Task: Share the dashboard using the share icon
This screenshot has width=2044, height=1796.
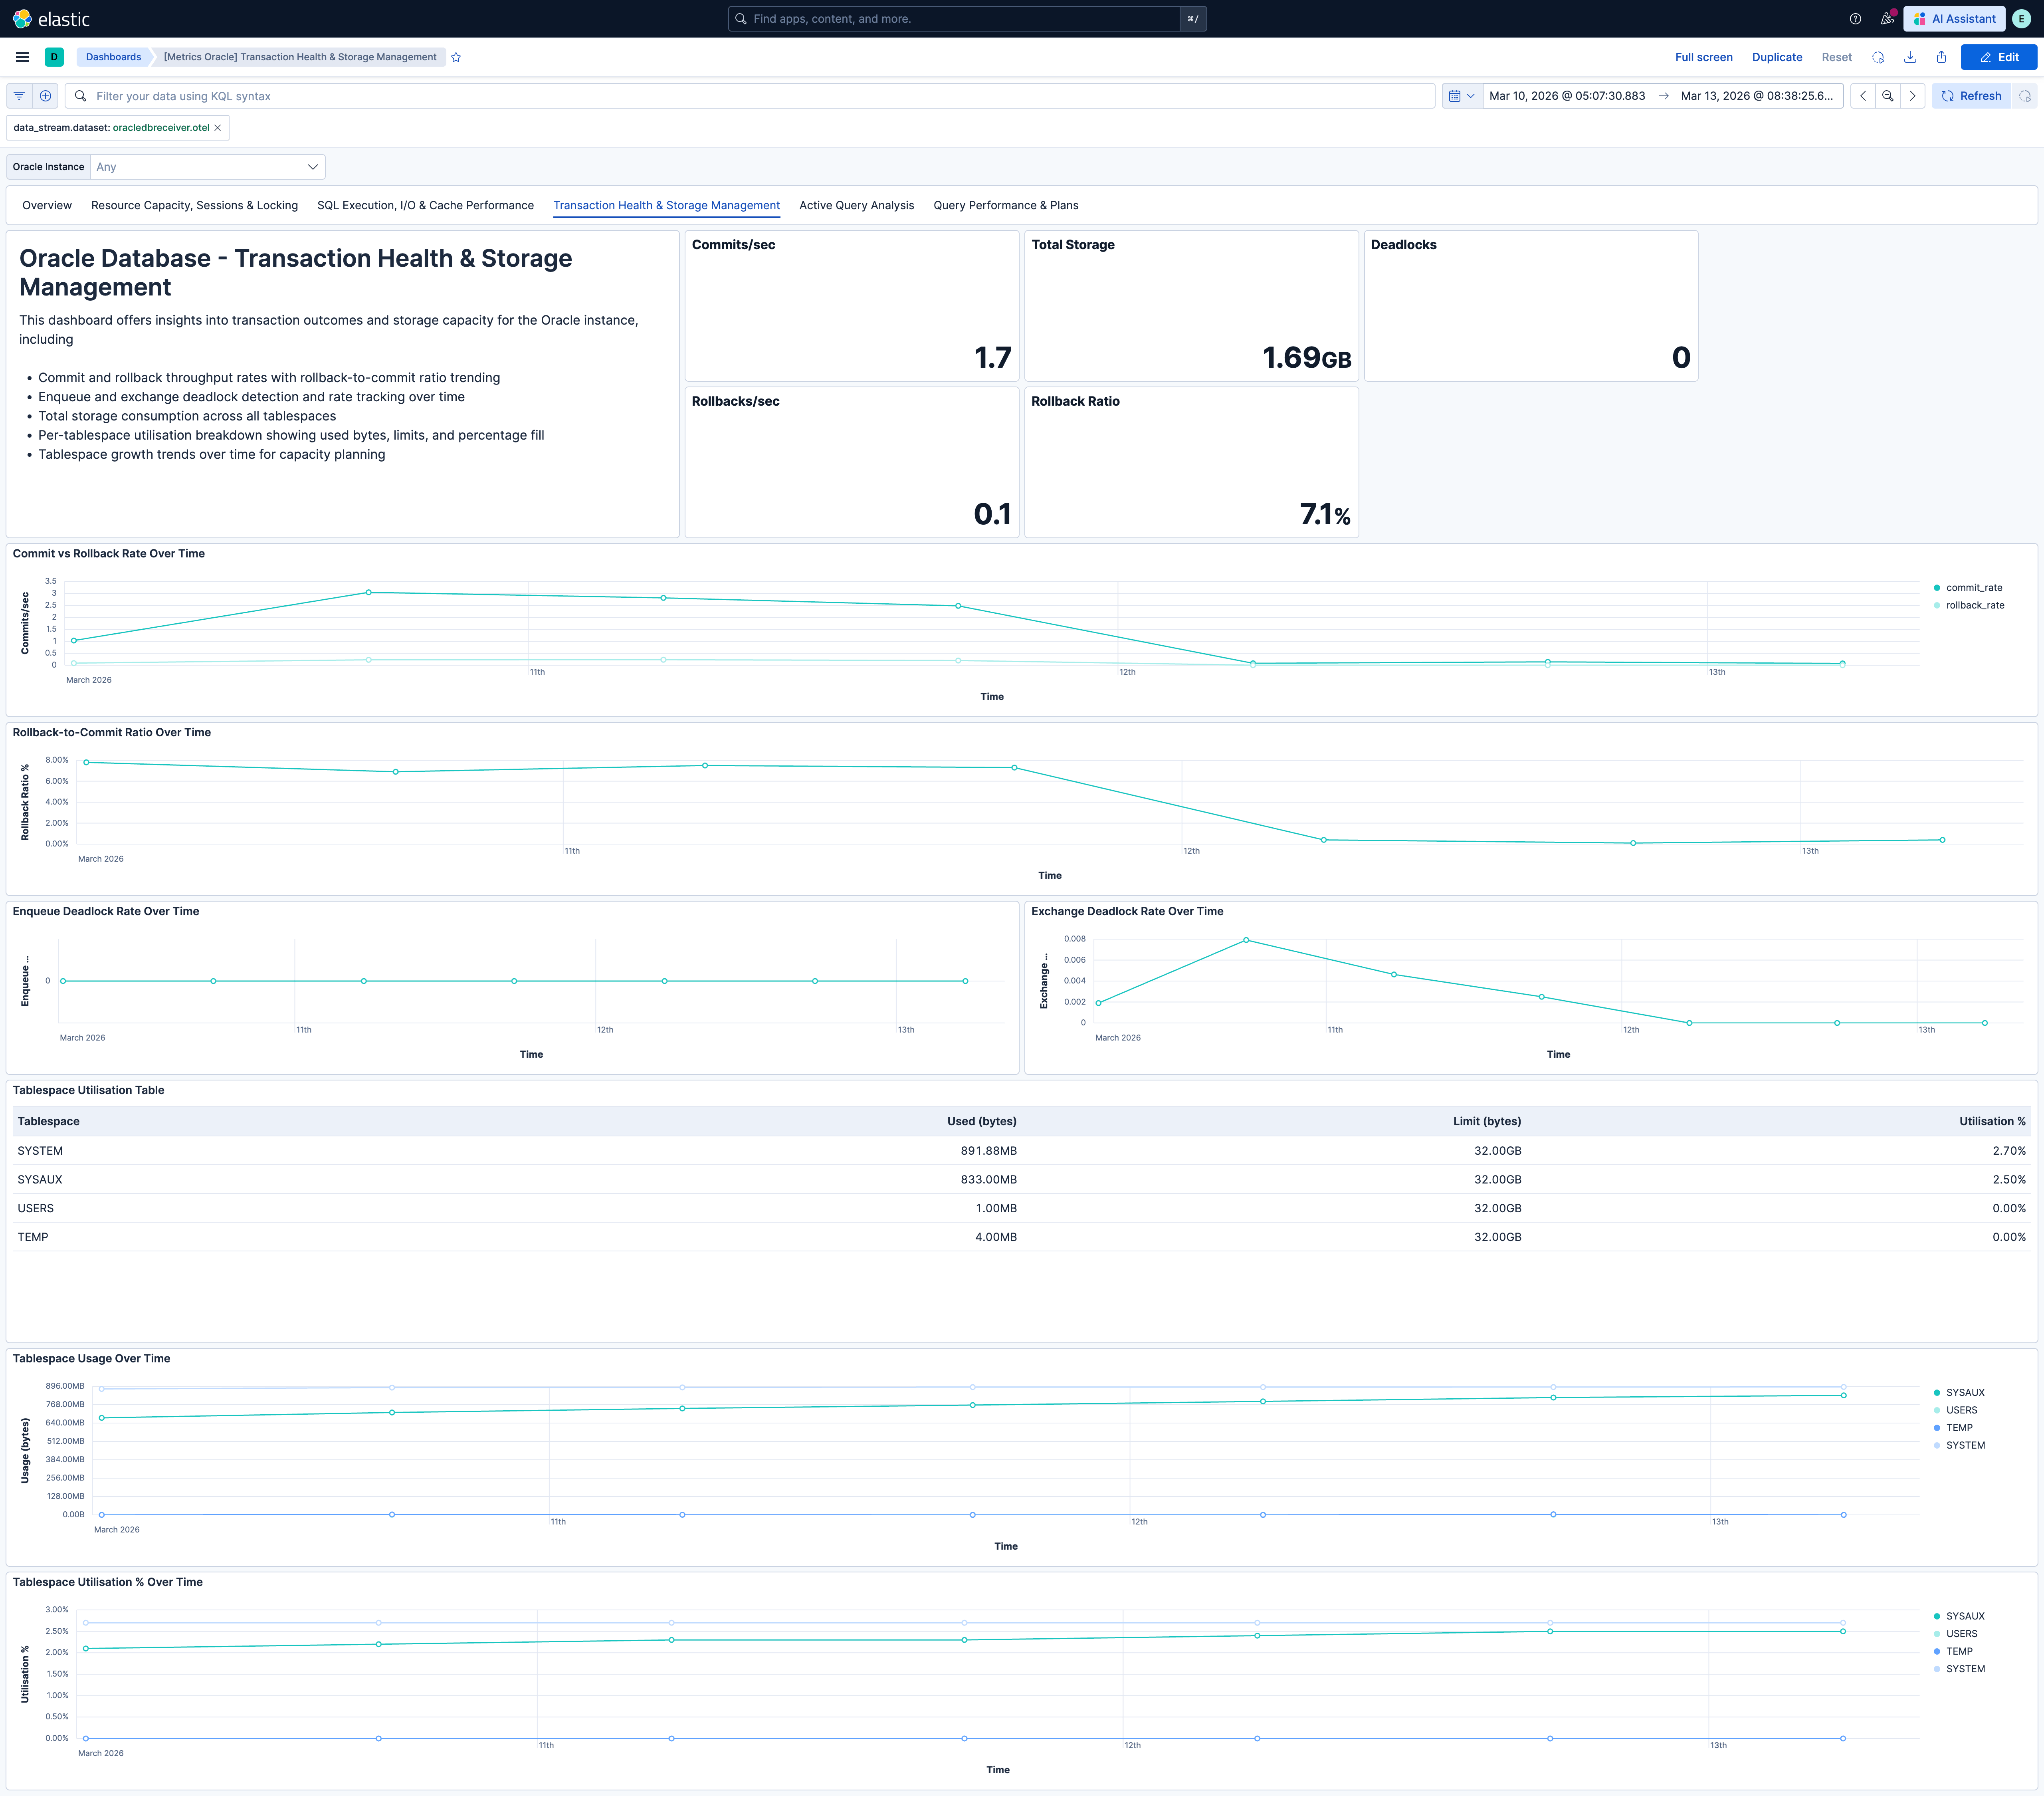Action: 1941,57
